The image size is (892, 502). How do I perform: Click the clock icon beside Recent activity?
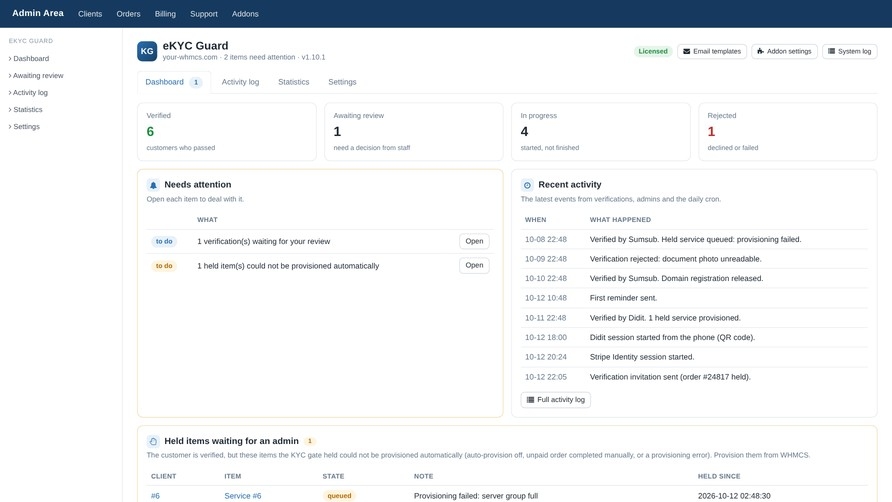(x=527, y=185)
